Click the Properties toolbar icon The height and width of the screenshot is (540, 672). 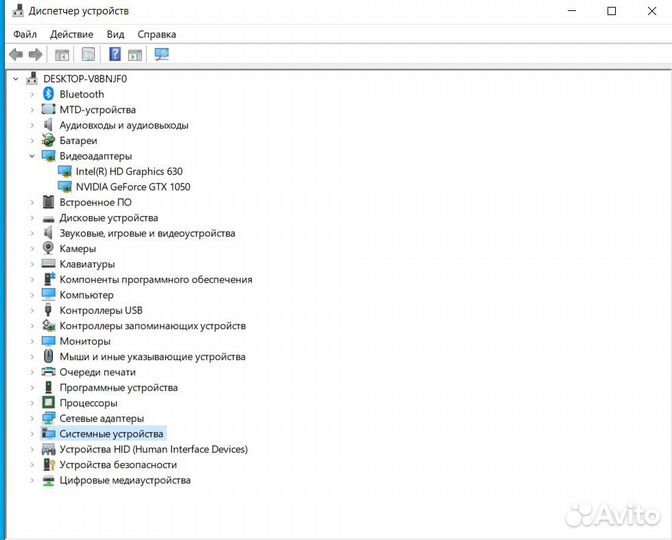pyautogui.click(x=88, y=54)
